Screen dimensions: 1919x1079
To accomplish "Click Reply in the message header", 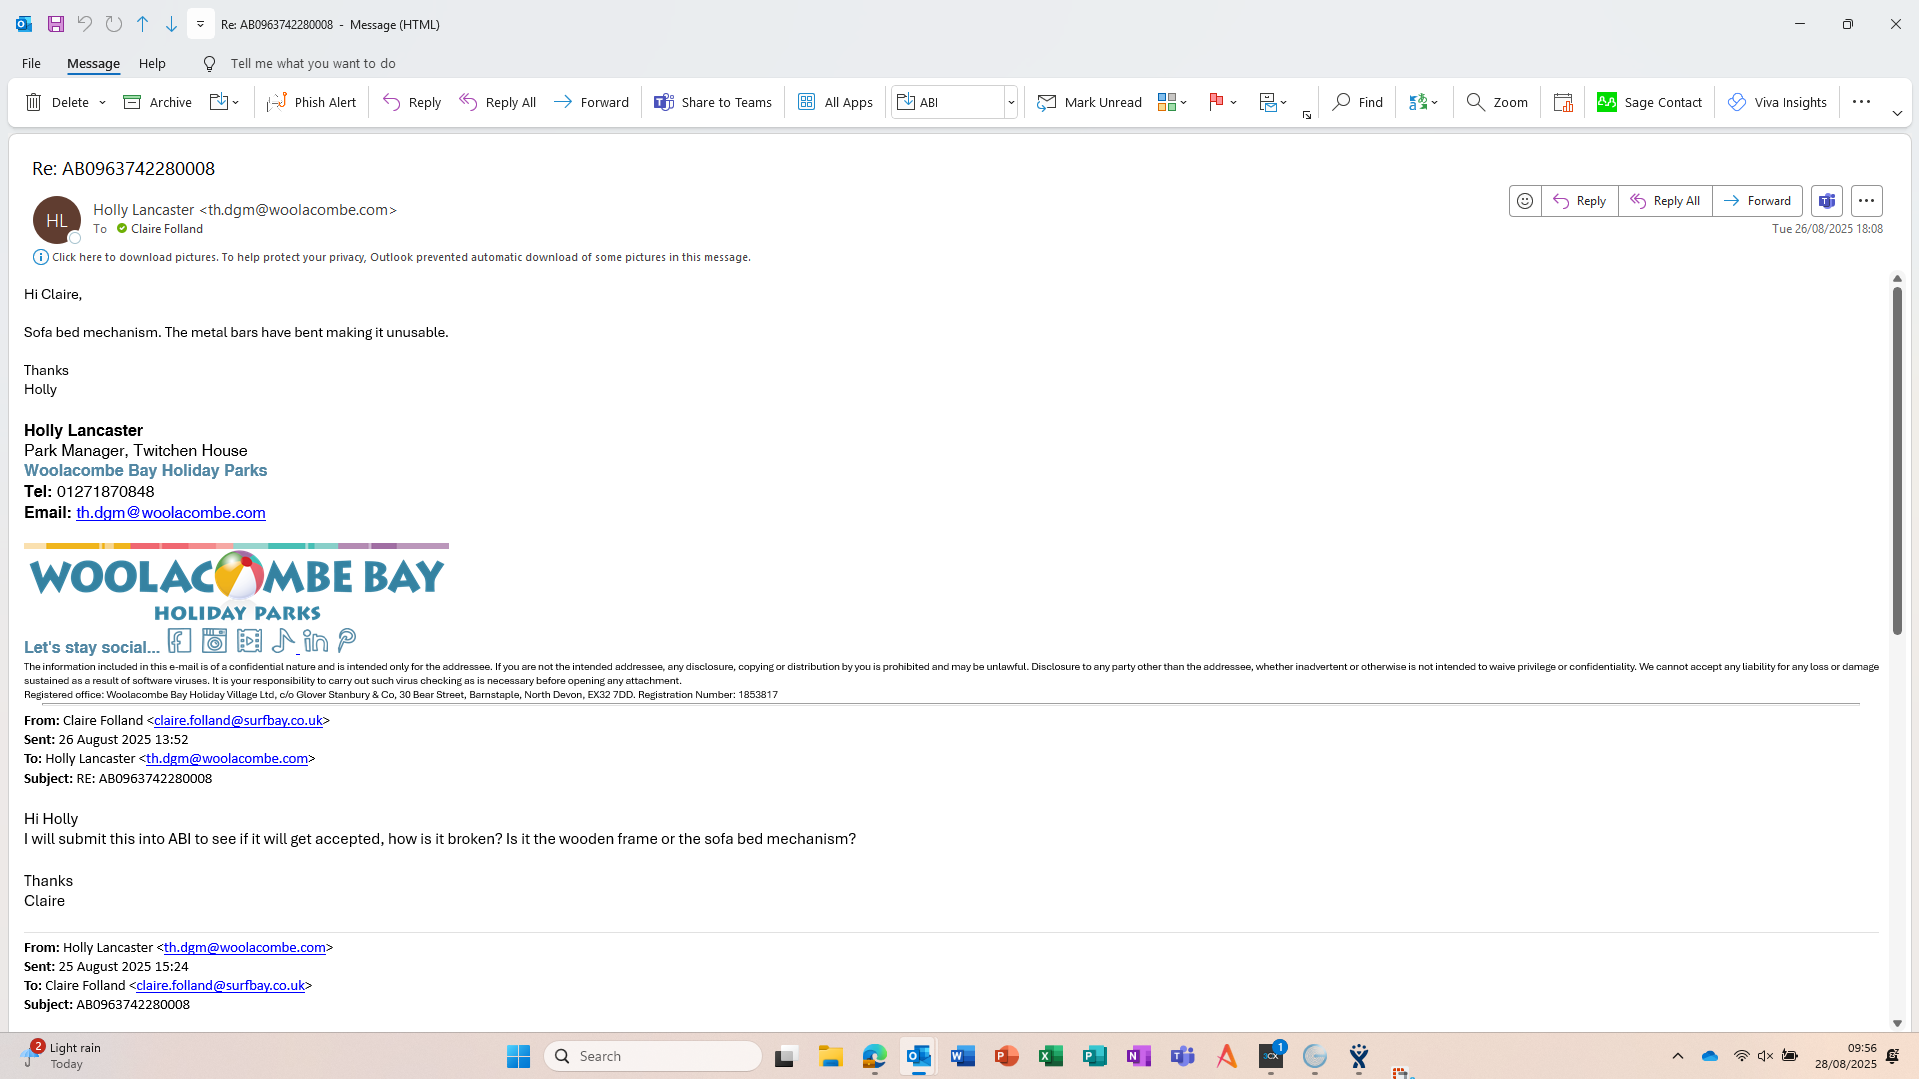I will tap(1580, 201).
